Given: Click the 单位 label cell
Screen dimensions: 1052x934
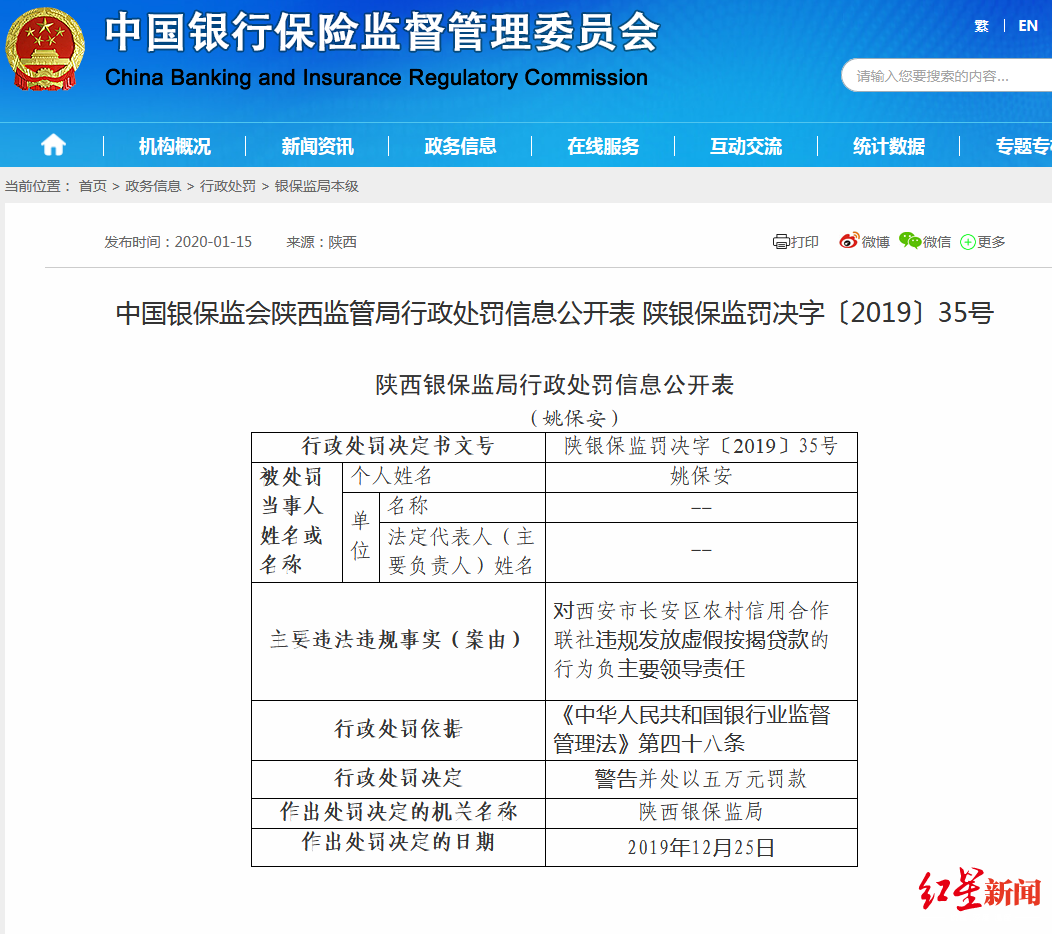Looking at the screenshot, I should (x=361, y=537).
